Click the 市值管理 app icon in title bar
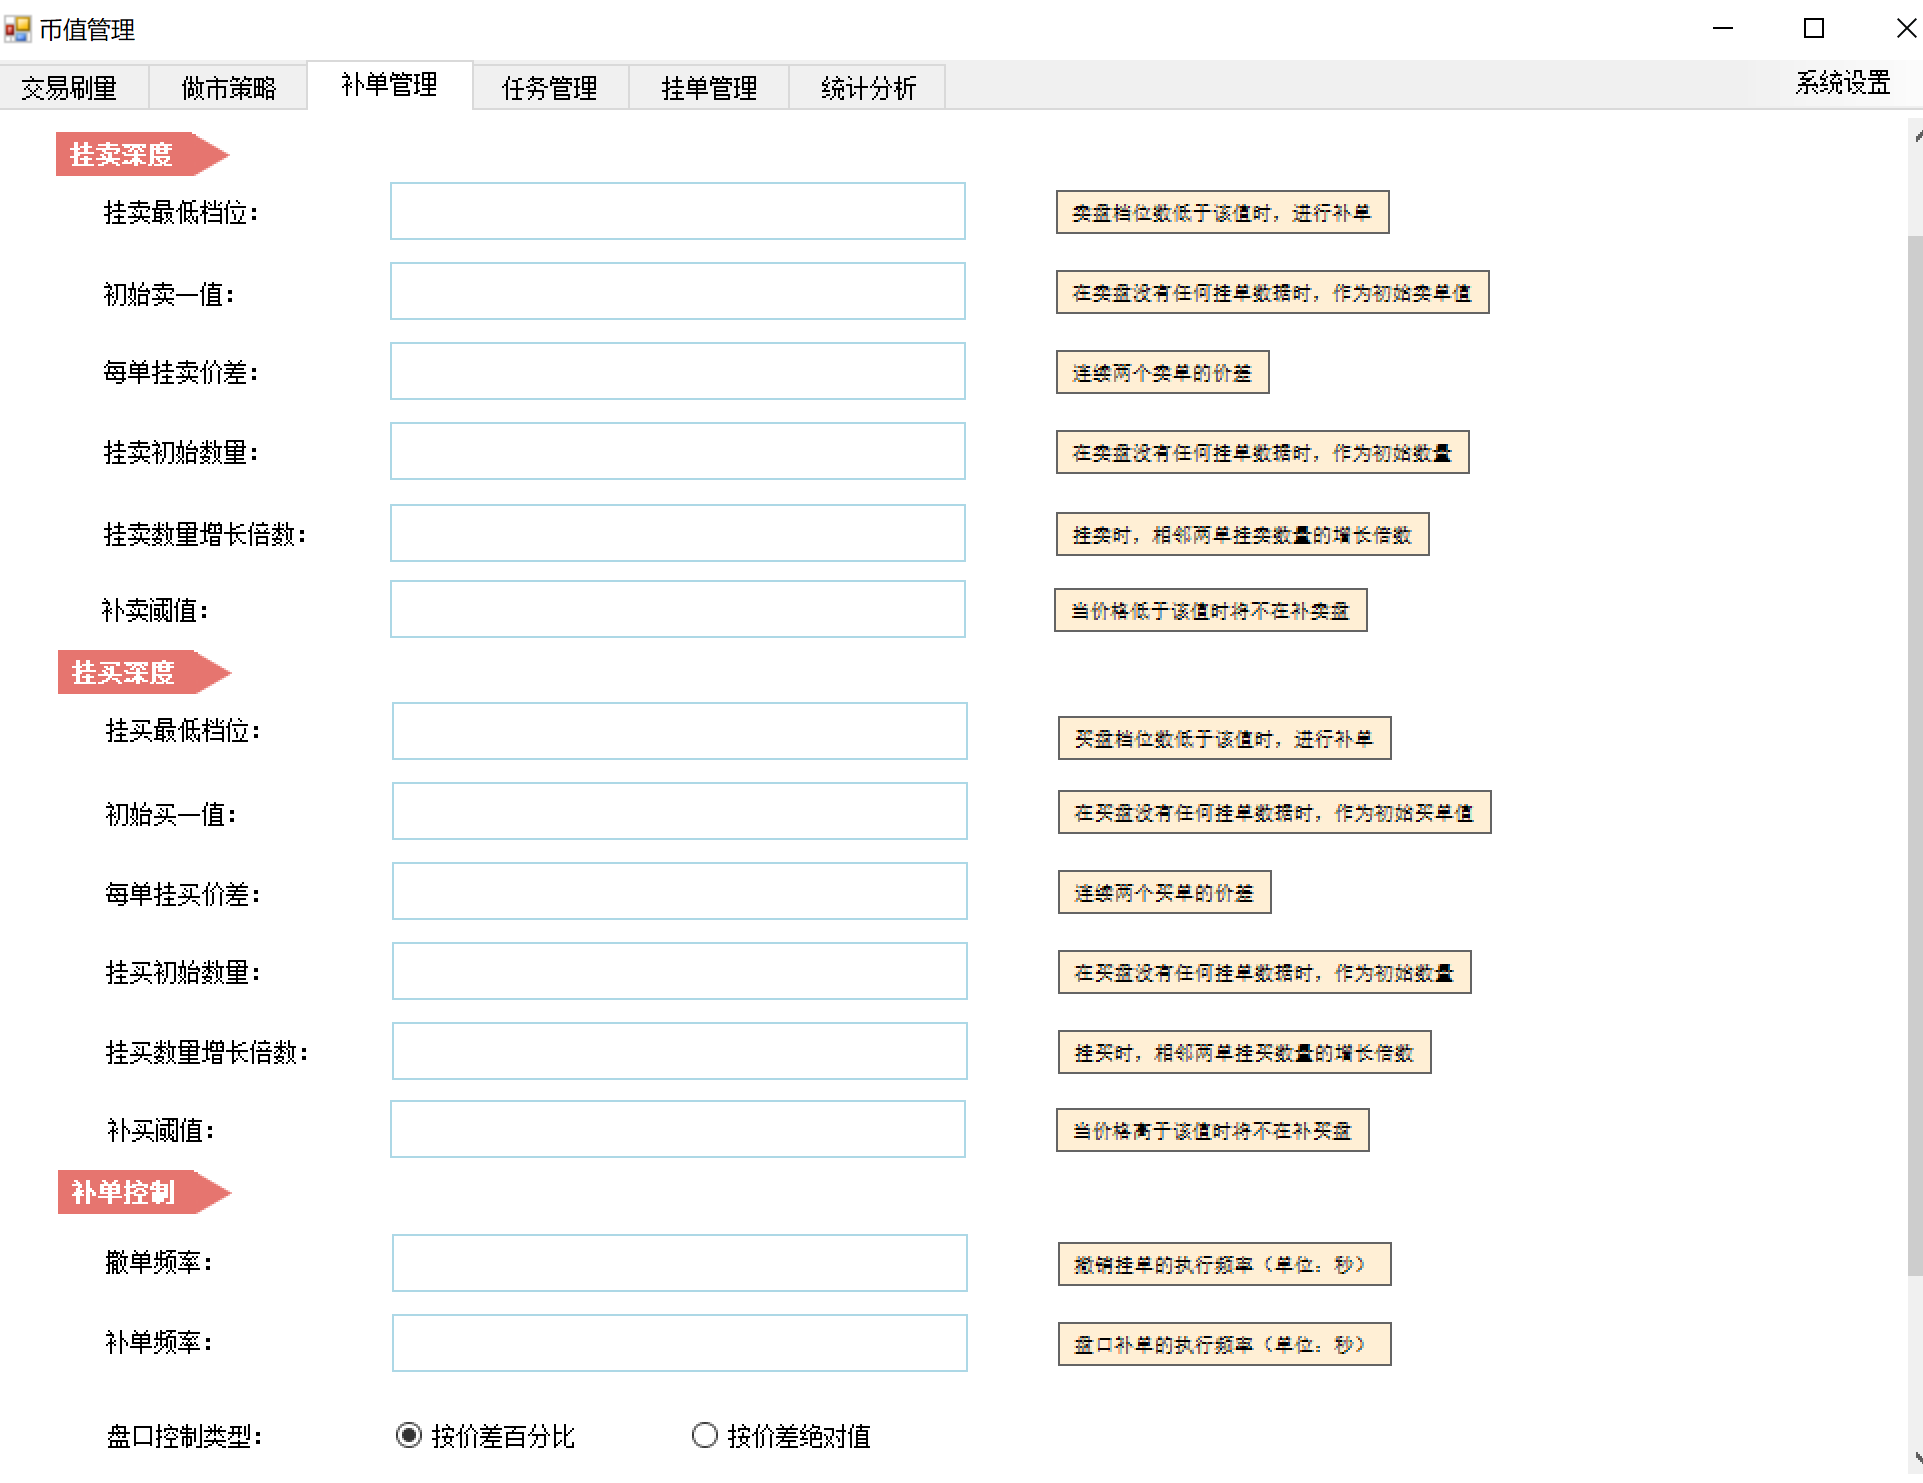 point(17,30)
